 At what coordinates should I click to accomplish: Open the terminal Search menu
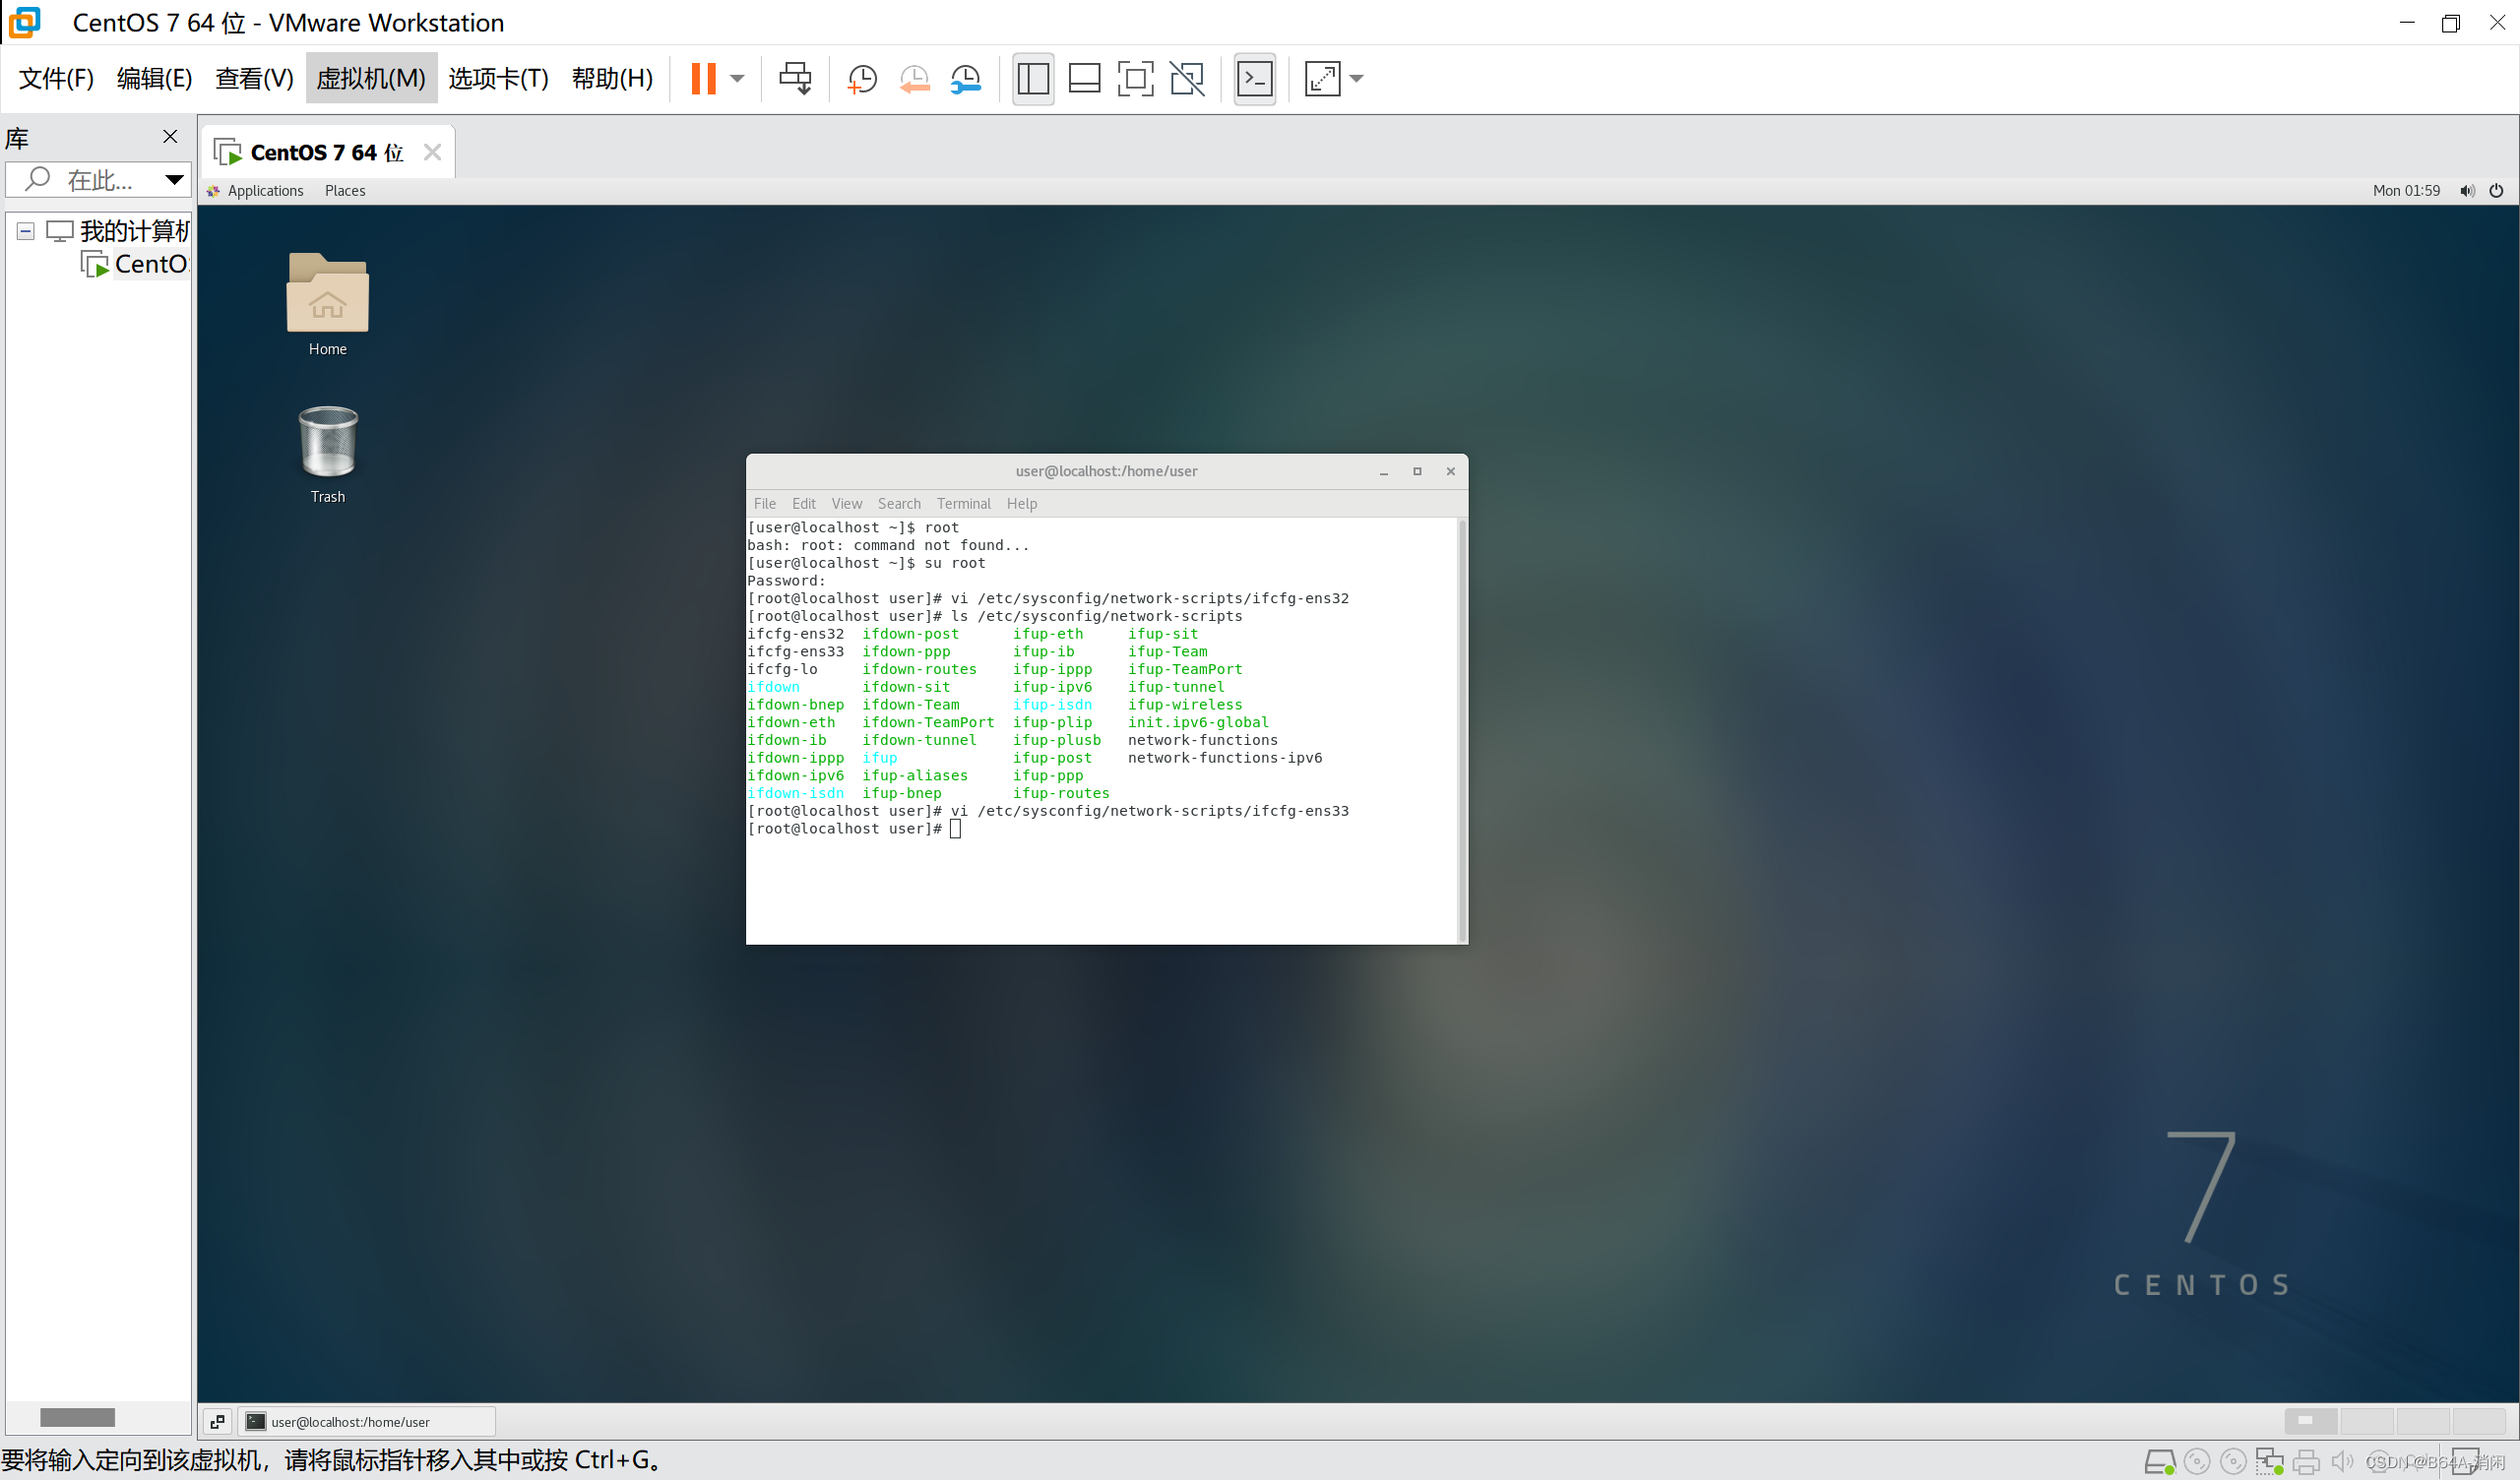coord(899,503)
